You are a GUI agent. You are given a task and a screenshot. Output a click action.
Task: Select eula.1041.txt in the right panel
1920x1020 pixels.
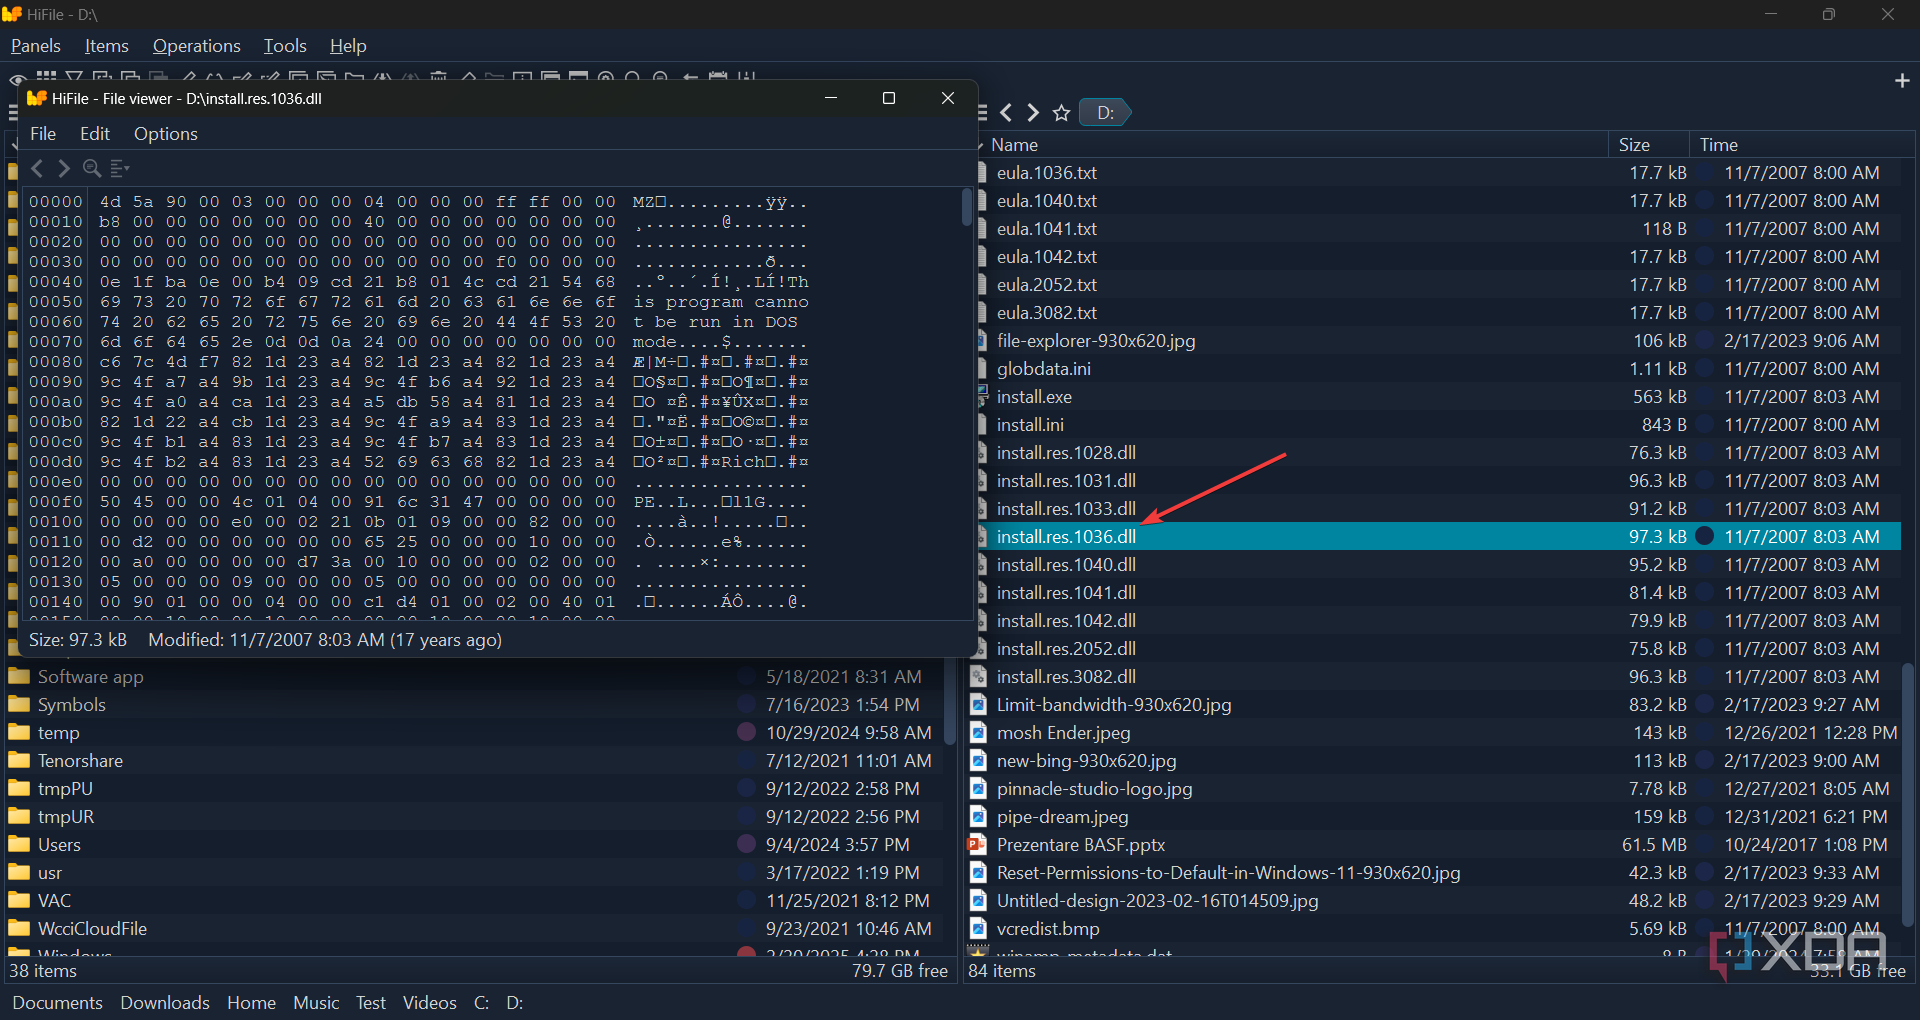point(1433,229)
